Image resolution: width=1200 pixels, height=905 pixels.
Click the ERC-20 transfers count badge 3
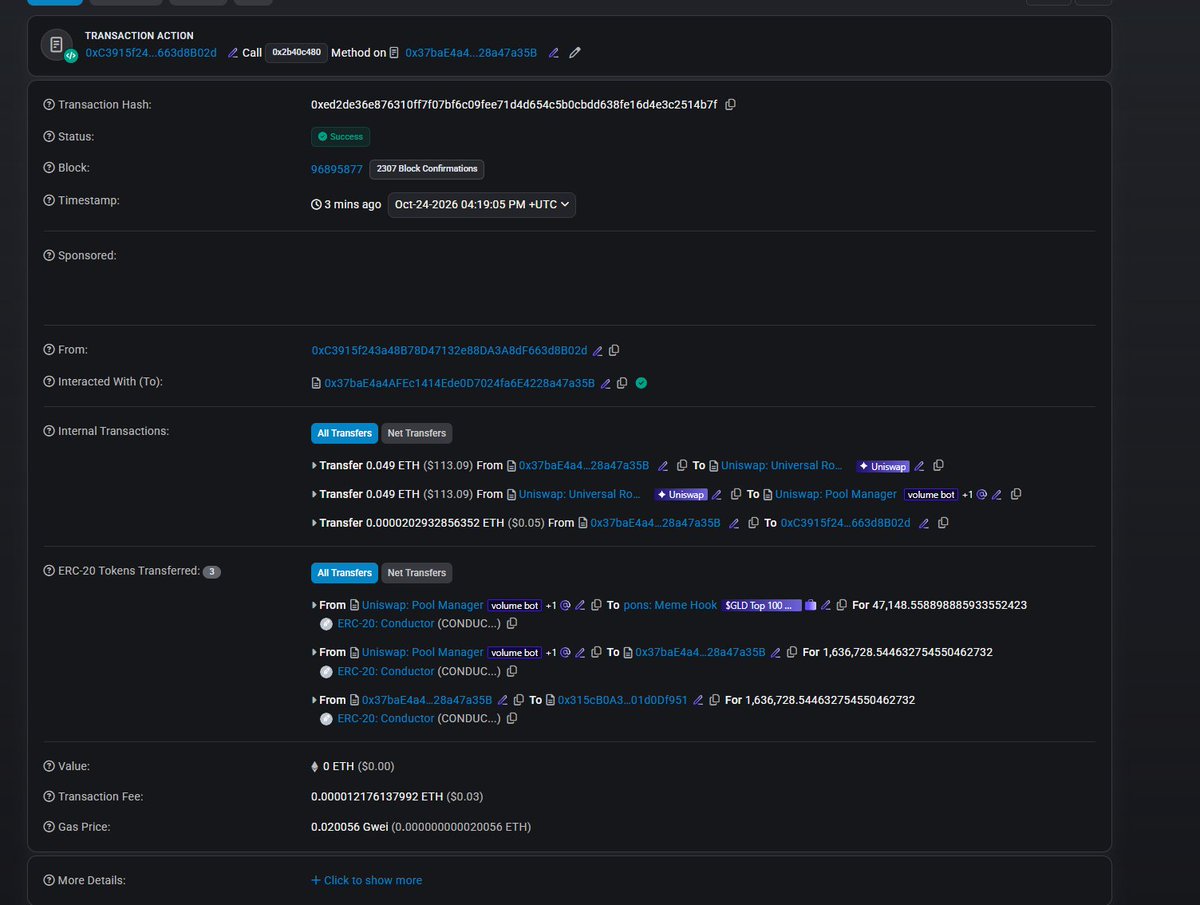211,573
